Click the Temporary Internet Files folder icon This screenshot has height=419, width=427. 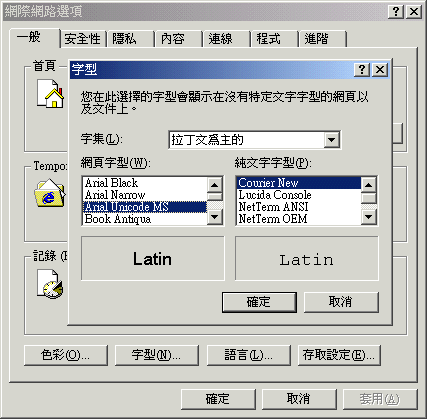coord(50,193)
